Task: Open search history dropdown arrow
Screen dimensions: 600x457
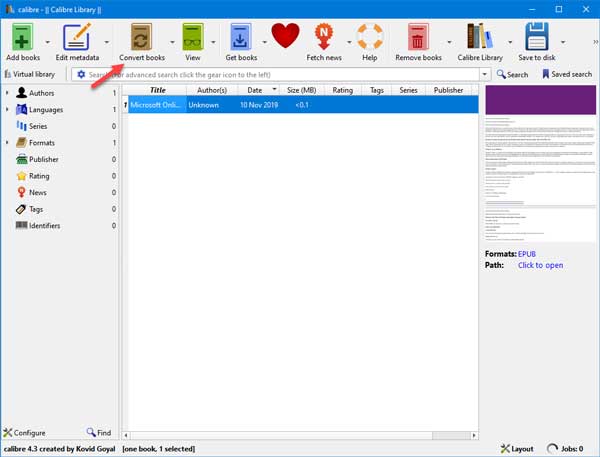Action: point(485,74)
